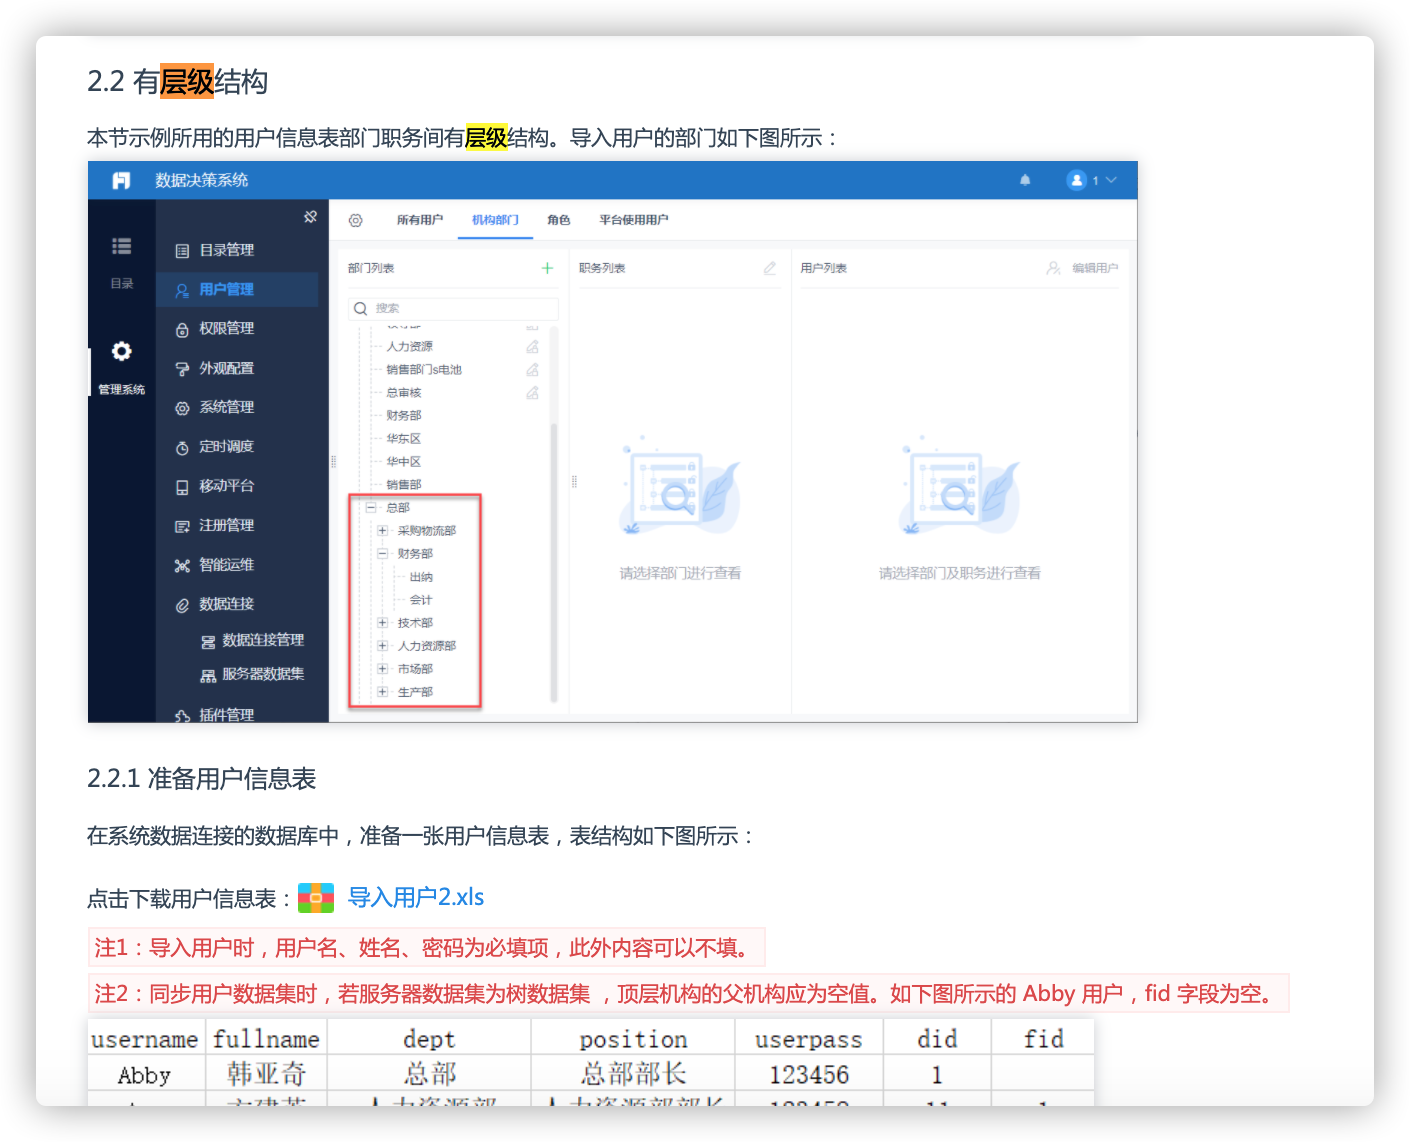Click the pencil icon in 职务列表 header

pyautogui.click(x=770, y=268)
